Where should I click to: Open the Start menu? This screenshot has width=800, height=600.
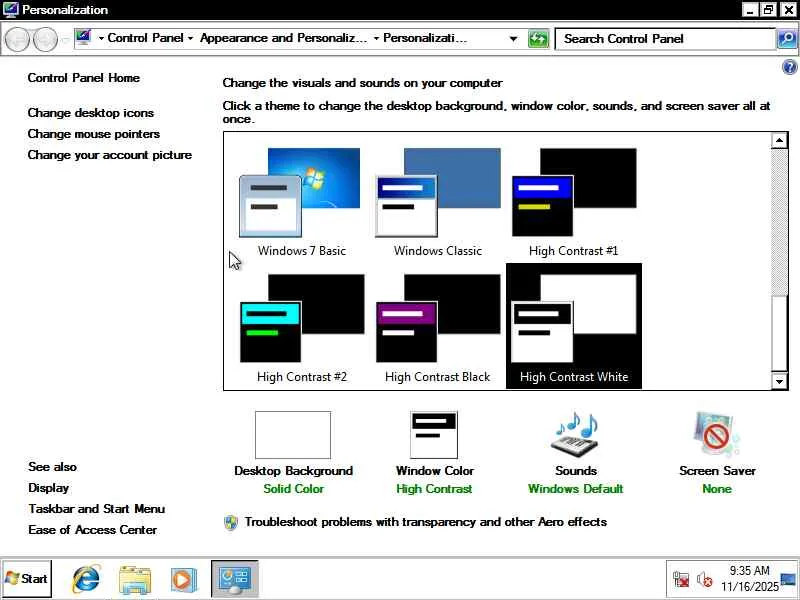tap(27, 579)
